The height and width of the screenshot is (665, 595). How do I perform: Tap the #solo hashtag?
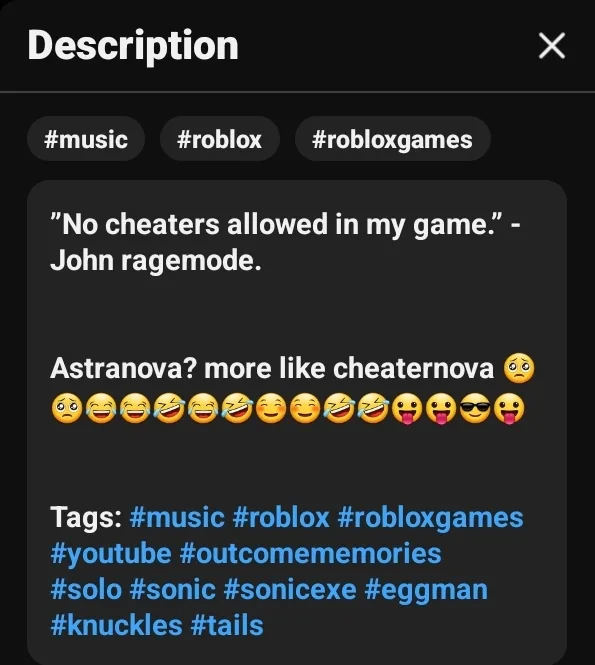pos(86,590)
